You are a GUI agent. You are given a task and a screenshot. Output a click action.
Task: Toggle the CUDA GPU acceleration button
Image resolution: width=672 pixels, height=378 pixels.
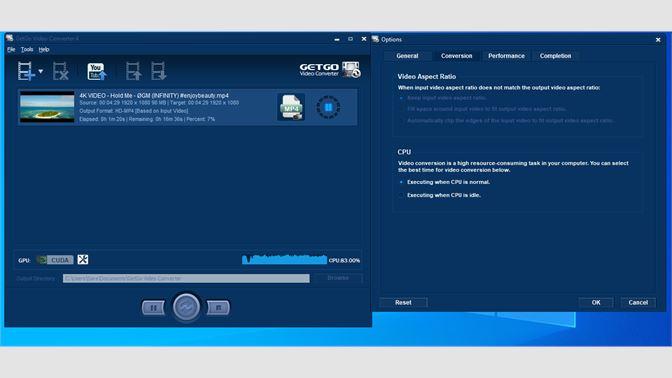coord(55,260)
